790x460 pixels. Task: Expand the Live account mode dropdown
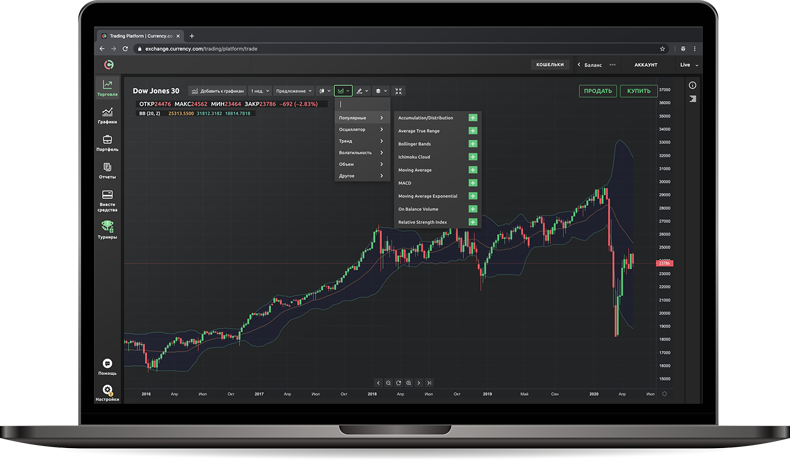point(688,65)
